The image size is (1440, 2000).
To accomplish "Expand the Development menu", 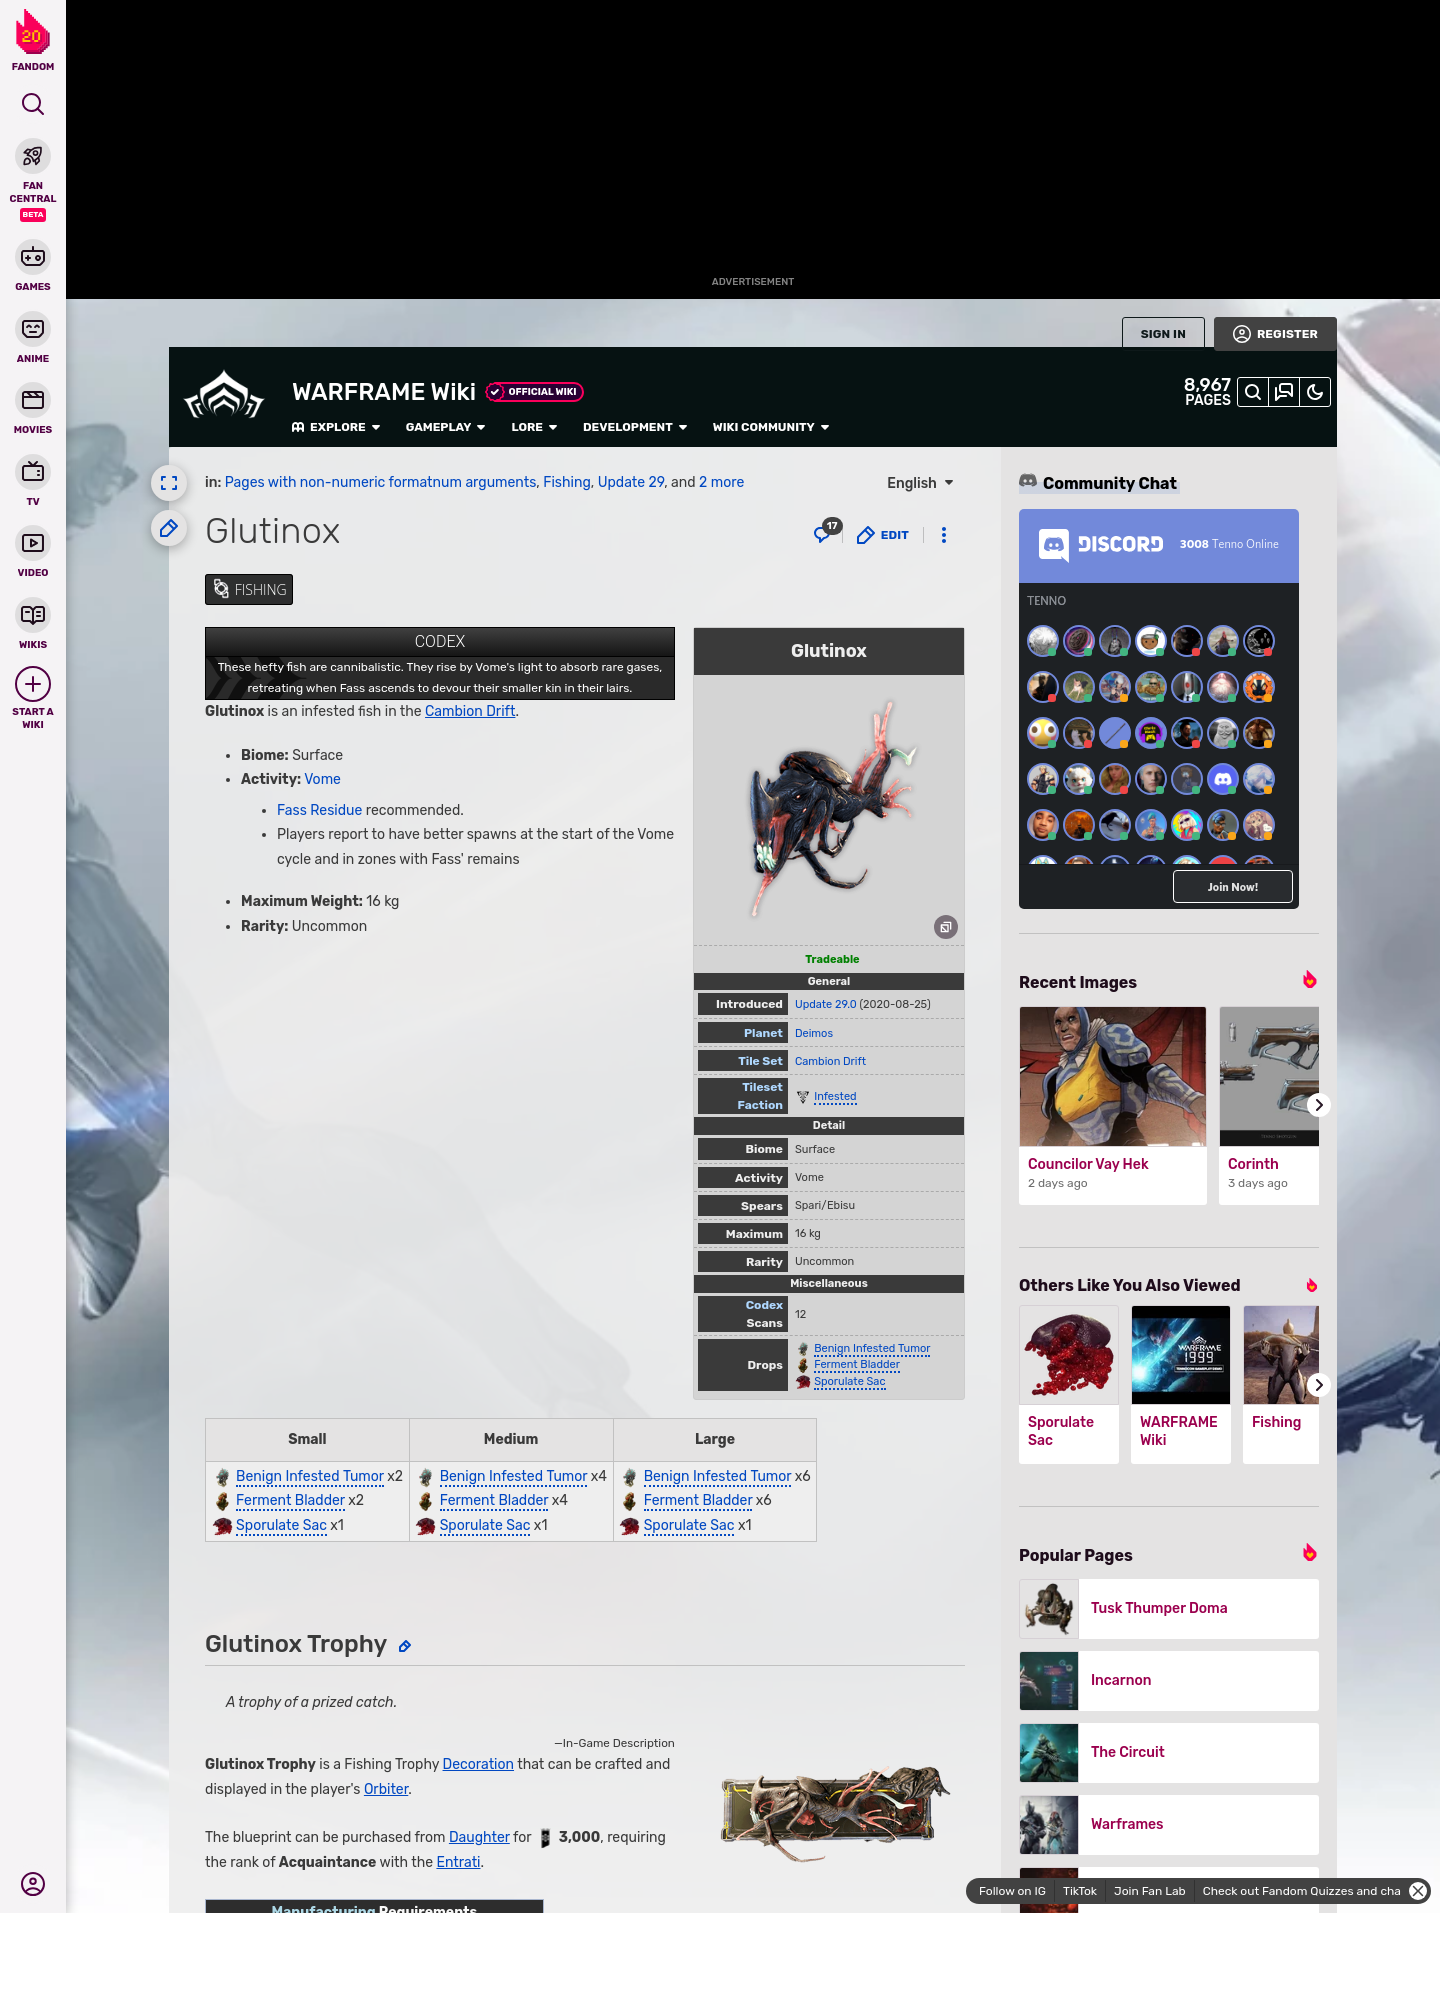I will [x=635, y=427].
